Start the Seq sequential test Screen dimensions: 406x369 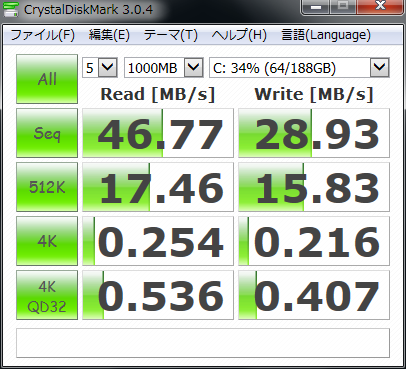(47, 133)
